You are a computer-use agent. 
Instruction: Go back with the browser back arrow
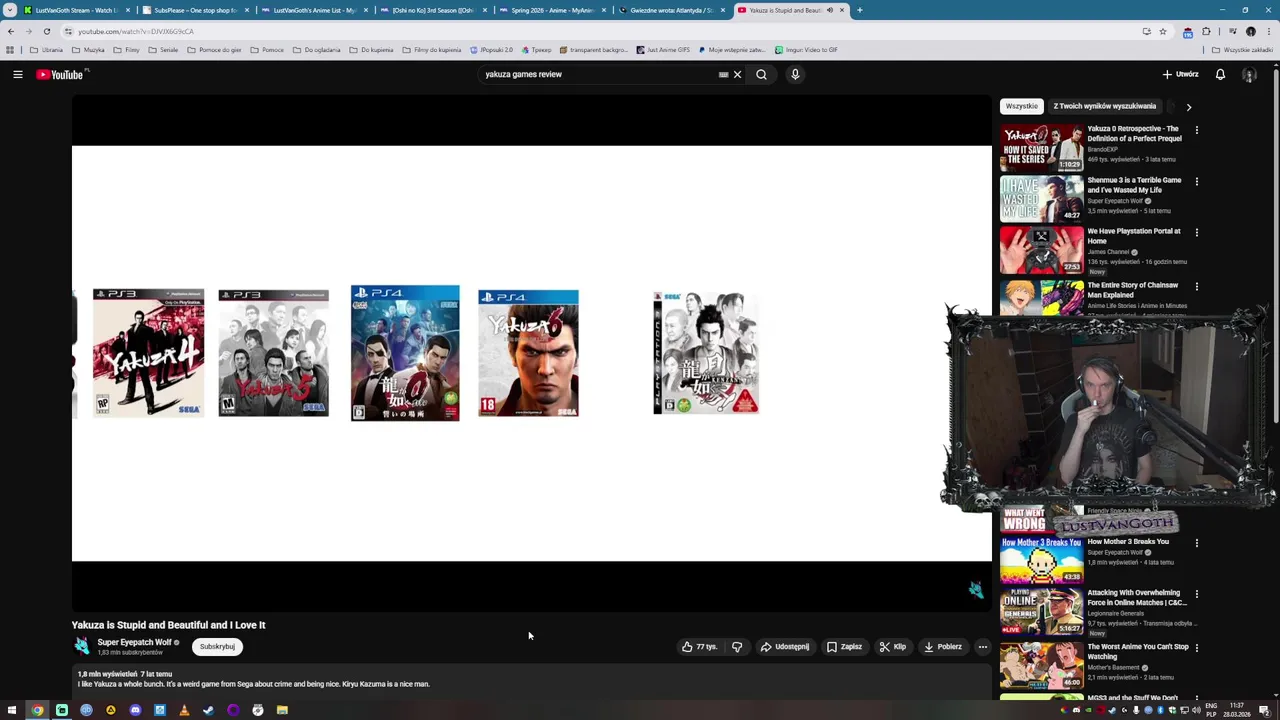pyautogui.click(x=11, y=31)
